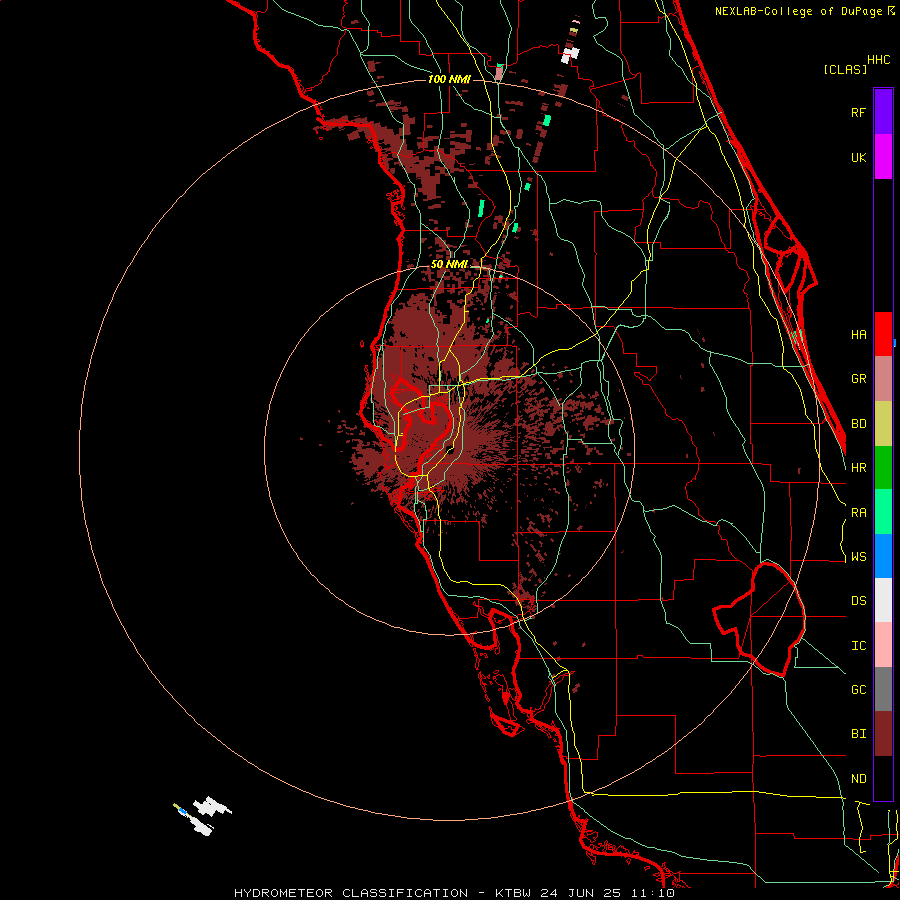This screenshot has height=900, width=900.
Task: Pick the mint green RA legend swatch
Action: coord(883,512)
